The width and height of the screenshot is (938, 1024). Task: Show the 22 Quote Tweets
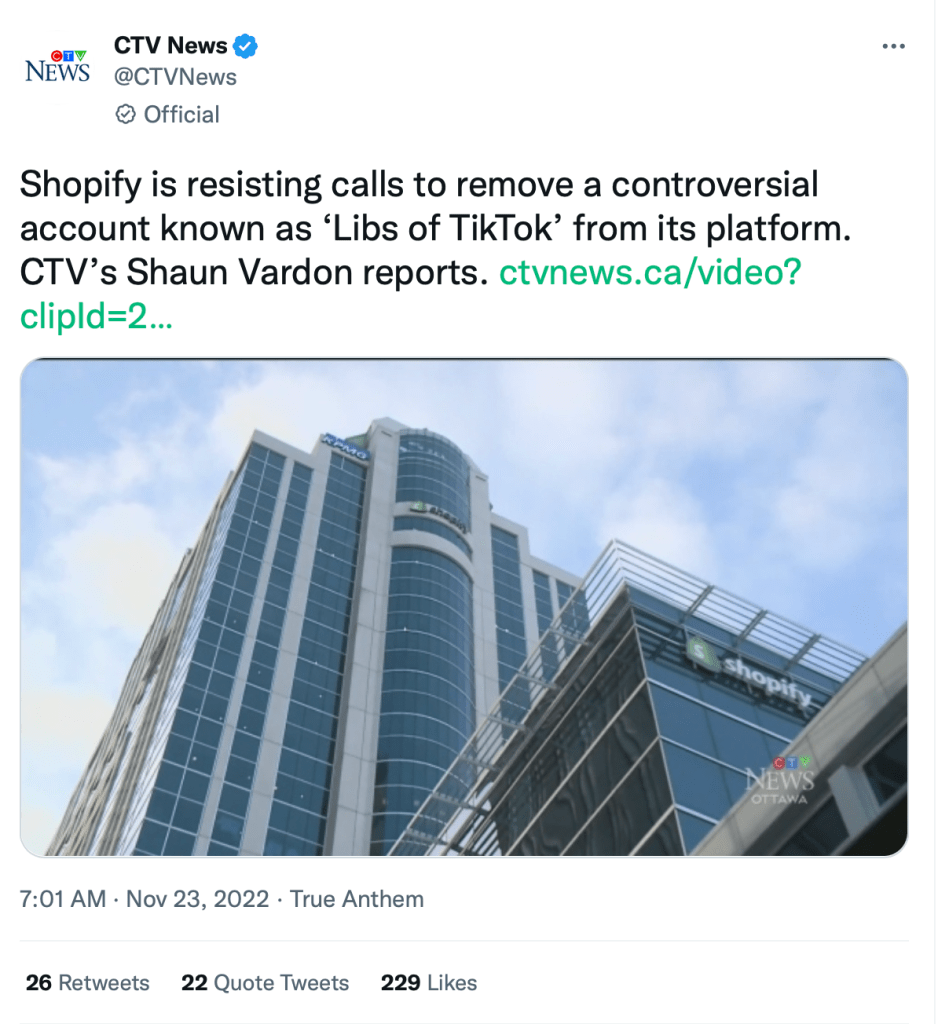[265, 983]
